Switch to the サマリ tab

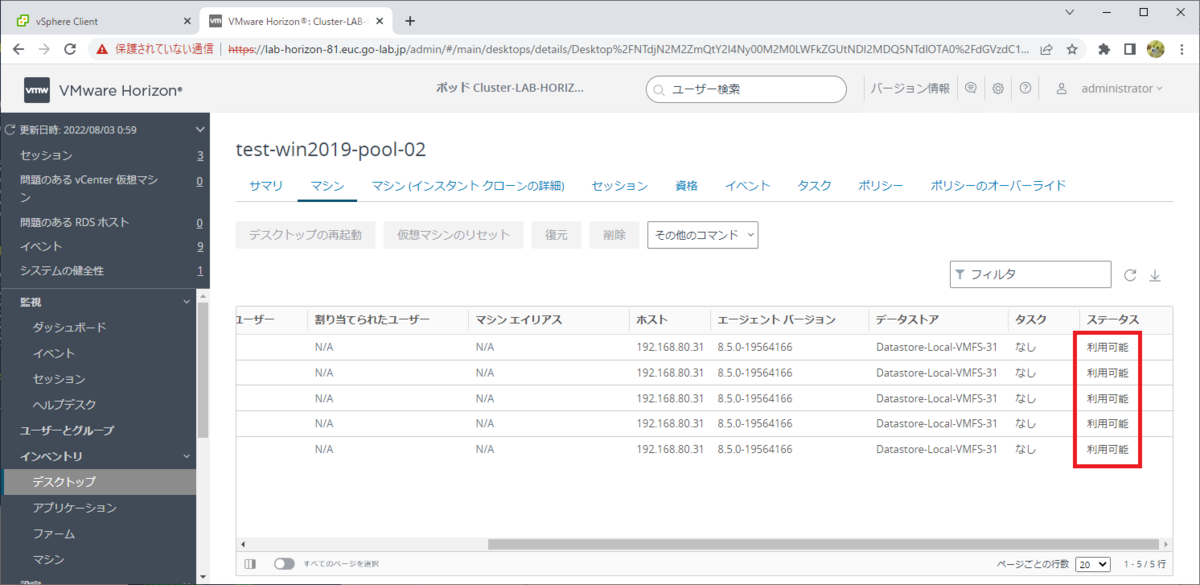266,185
